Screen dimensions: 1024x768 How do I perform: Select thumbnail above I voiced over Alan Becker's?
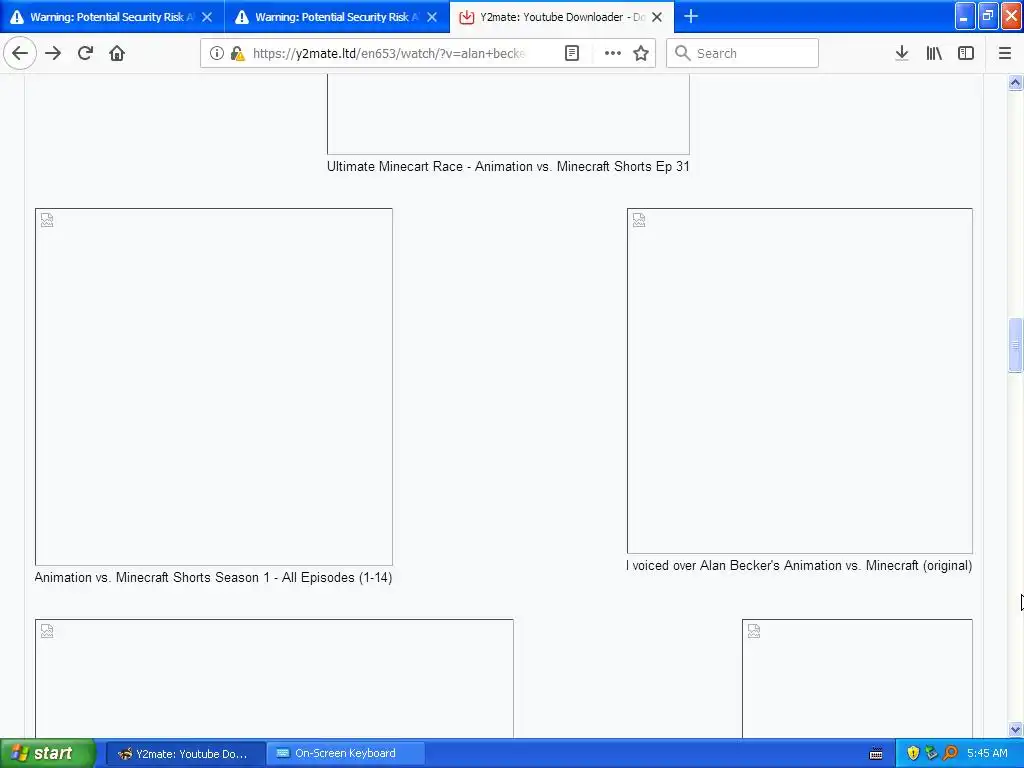tap(799, 381)
